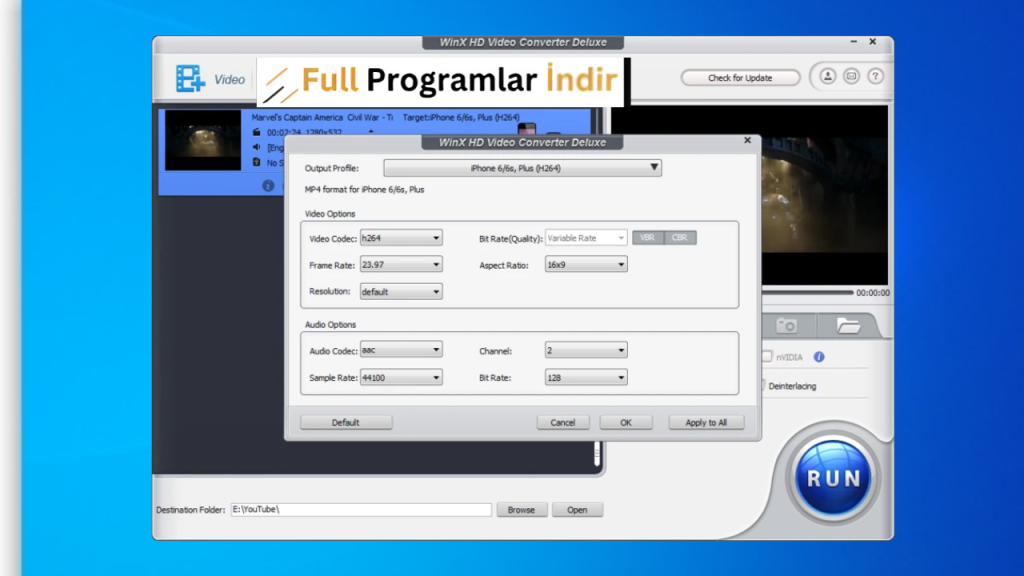Click the snapshot camera icon
The height and width of the screenshot is (576, 1024).
point(787,325)
